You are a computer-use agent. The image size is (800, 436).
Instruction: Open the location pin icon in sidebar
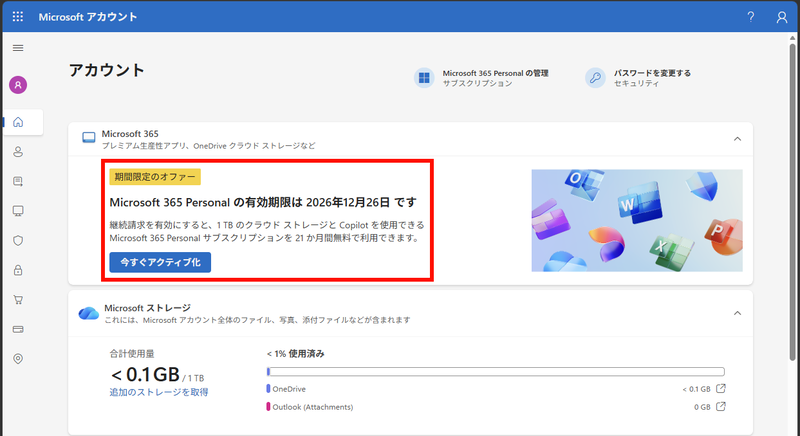(18, 359)
